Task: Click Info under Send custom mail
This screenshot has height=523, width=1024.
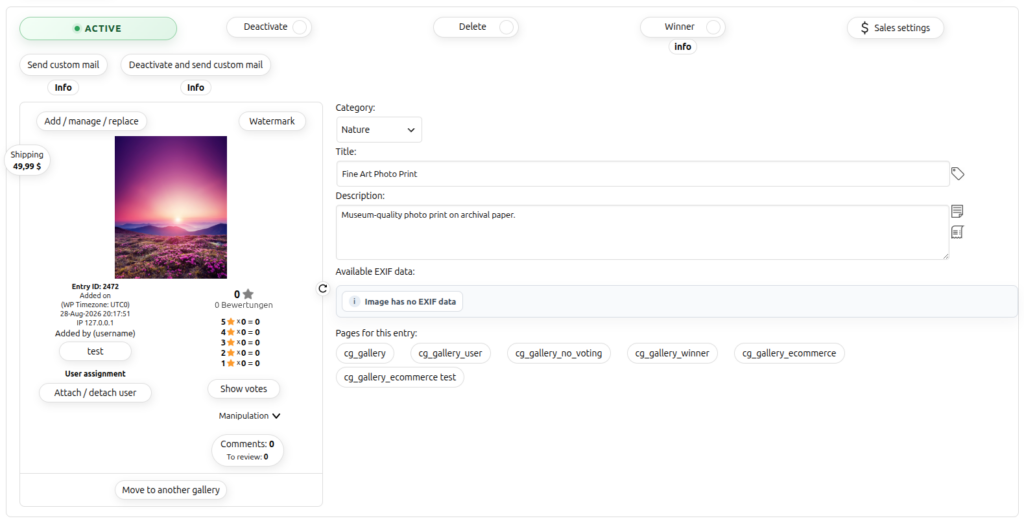Action: pos(63,87)
